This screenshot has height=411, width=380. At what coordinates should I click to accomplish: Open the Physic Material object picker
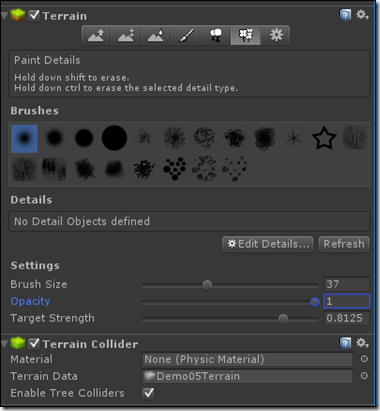pos(364,359)
